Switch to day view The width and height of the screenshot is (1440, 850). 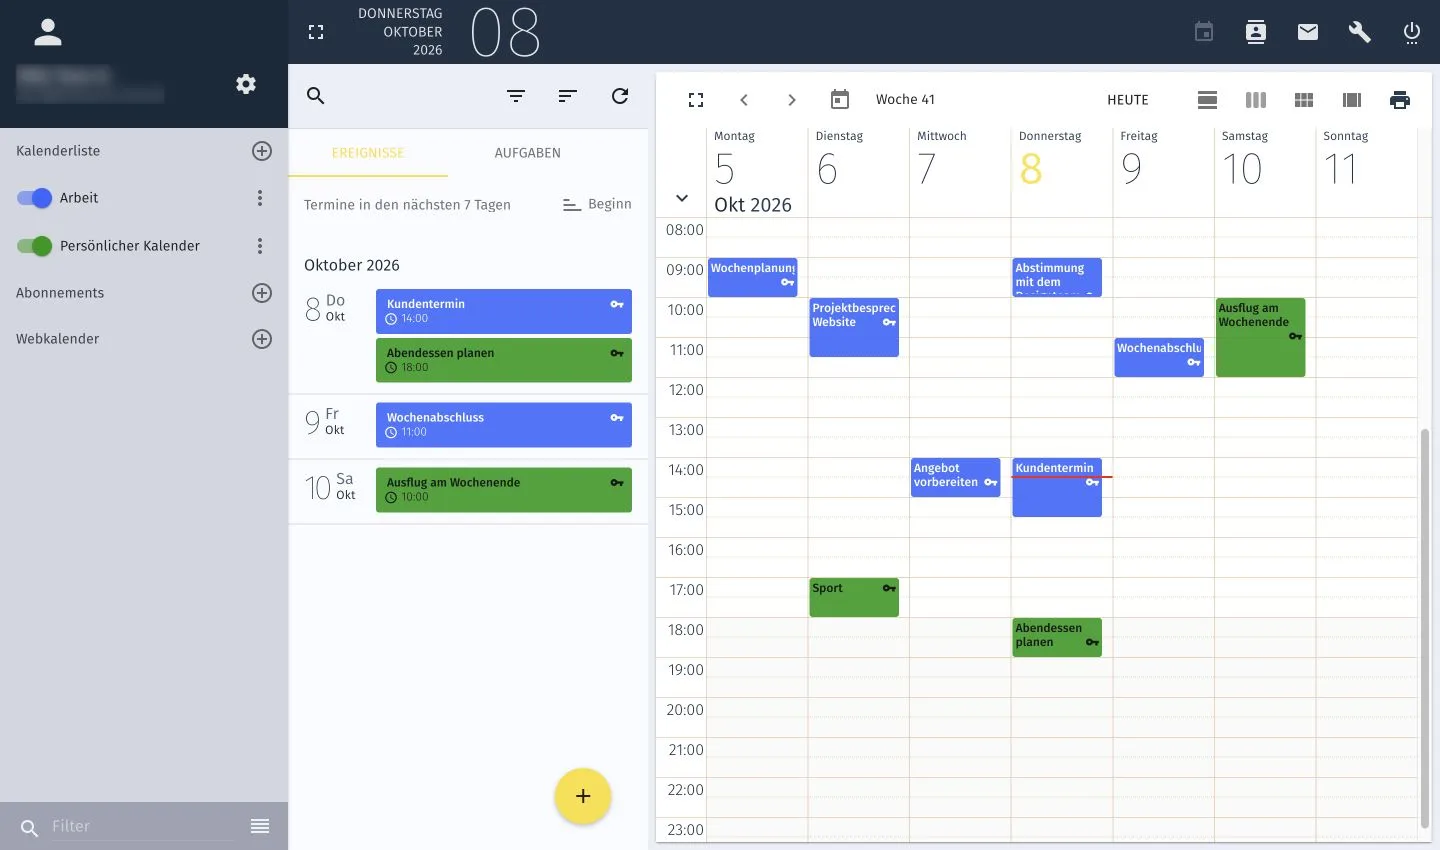point(1208,100)
